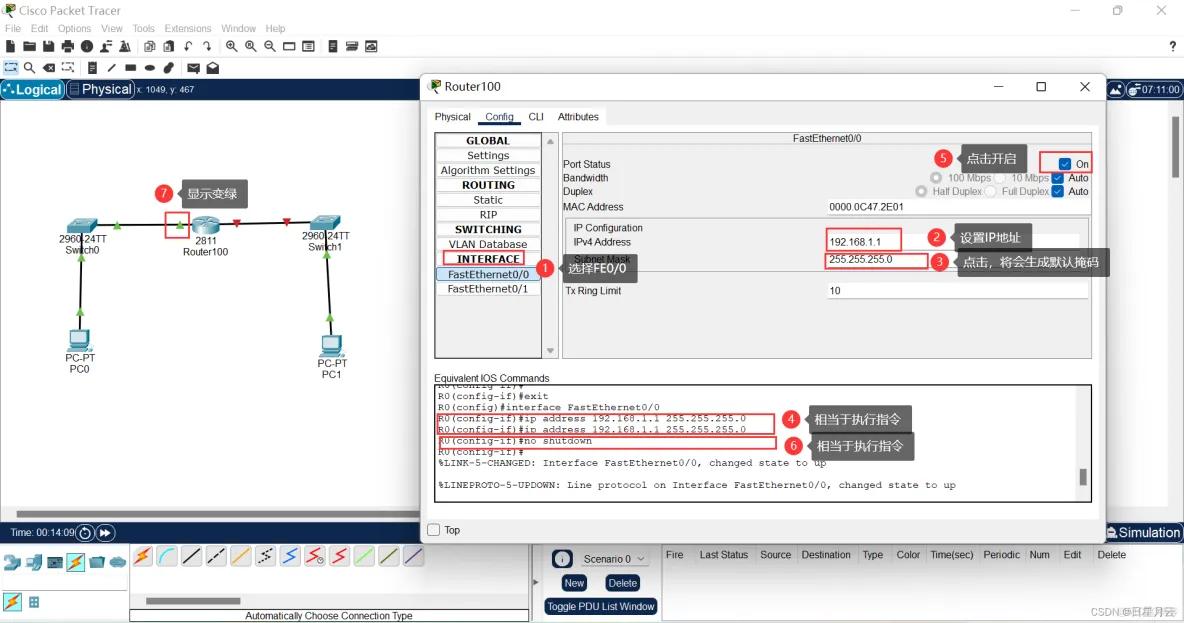Open the Attributes tab in Router100
The image size is (1184, 623).
point(578,117)
